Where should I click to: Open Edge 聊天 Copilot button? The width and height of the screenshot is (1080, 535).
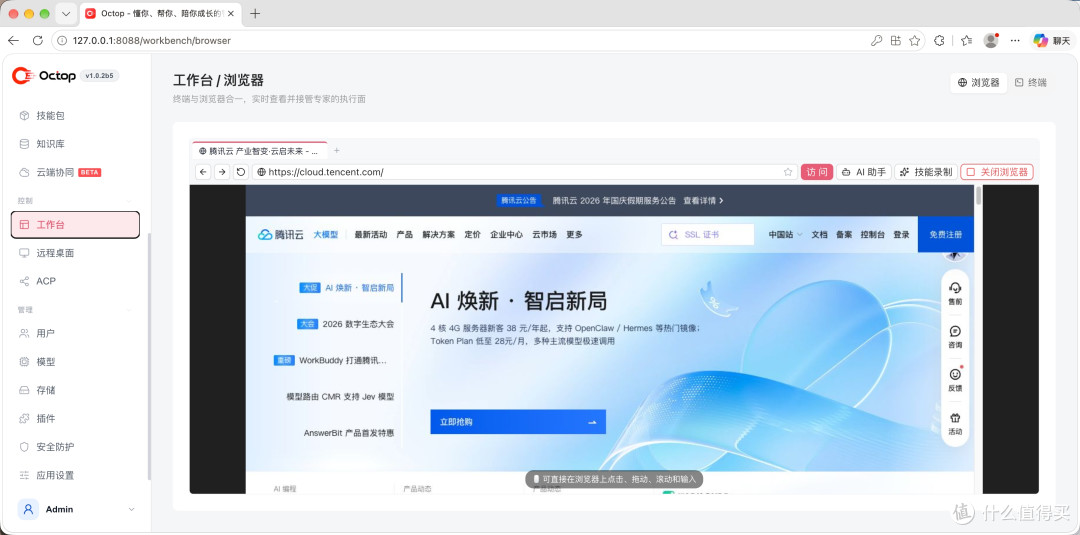click(x=1050, y=41)
